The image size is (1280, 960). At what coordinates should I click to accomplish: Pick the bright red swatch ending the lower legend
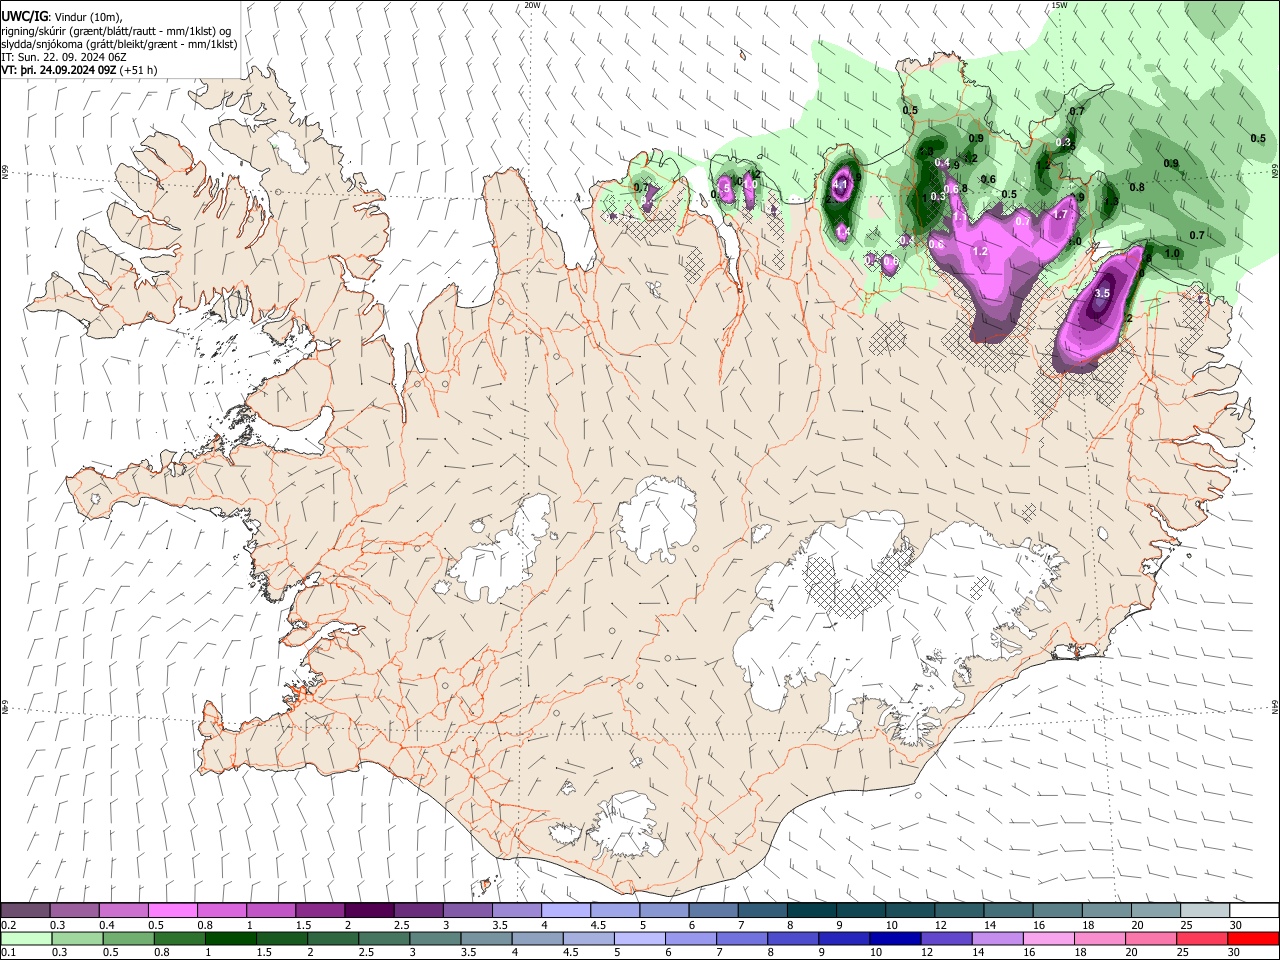pyautogui.click(x=1254, y=938)
